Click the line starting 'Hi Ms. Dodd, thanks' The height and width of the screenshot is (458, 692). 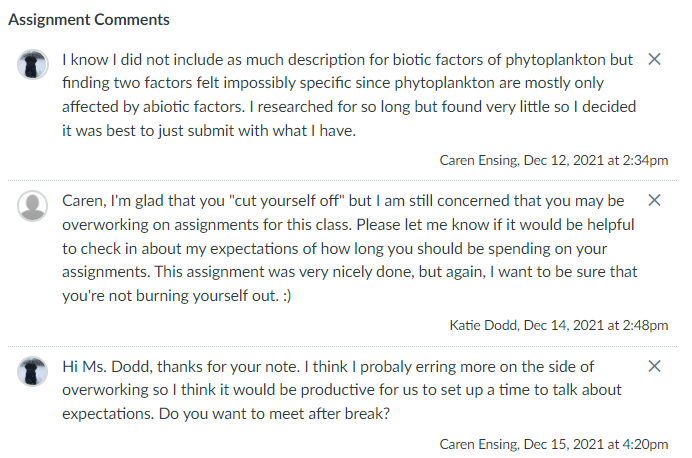pyautogui.click(x=328, y=367)
